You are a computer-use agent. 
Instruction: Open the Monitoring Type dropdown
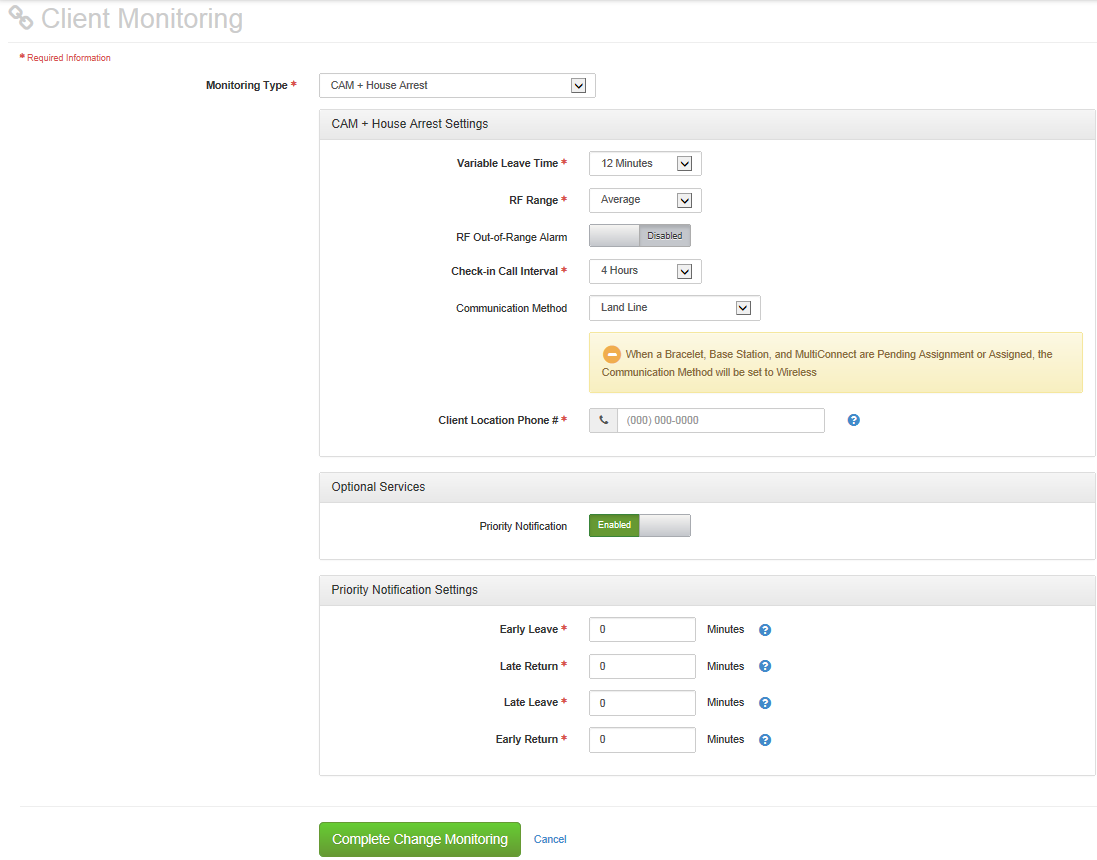[x=457, y=86]
